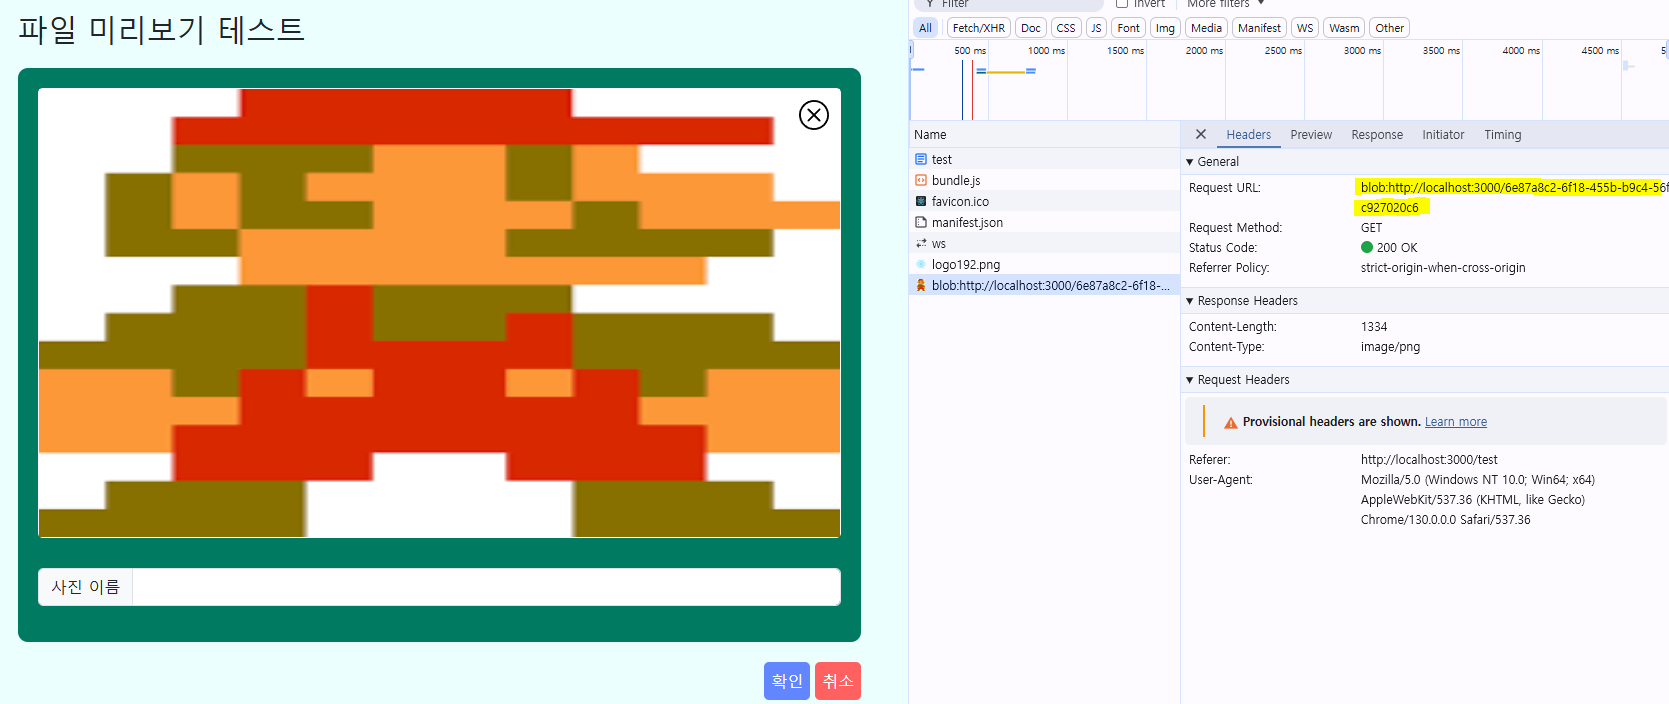Select the manifest.json request row
1669x704 pixels.
(x=1044, y=222)
